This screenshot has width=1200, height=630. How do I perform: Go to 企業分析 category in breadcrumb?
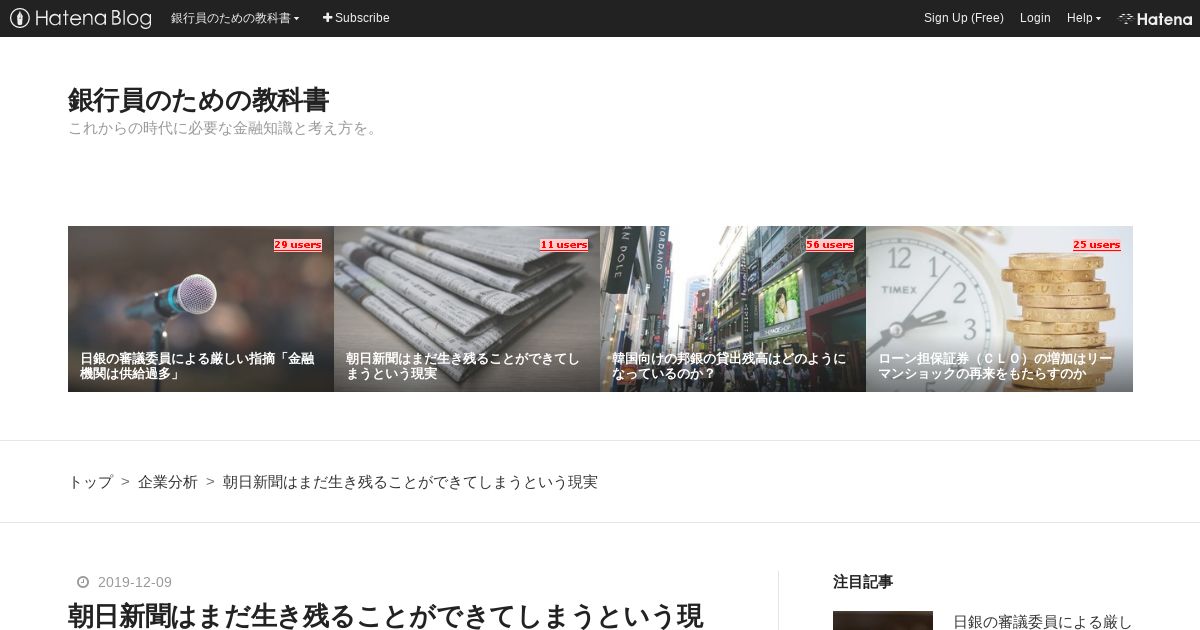pyautogui.click(x=168, y=482)
